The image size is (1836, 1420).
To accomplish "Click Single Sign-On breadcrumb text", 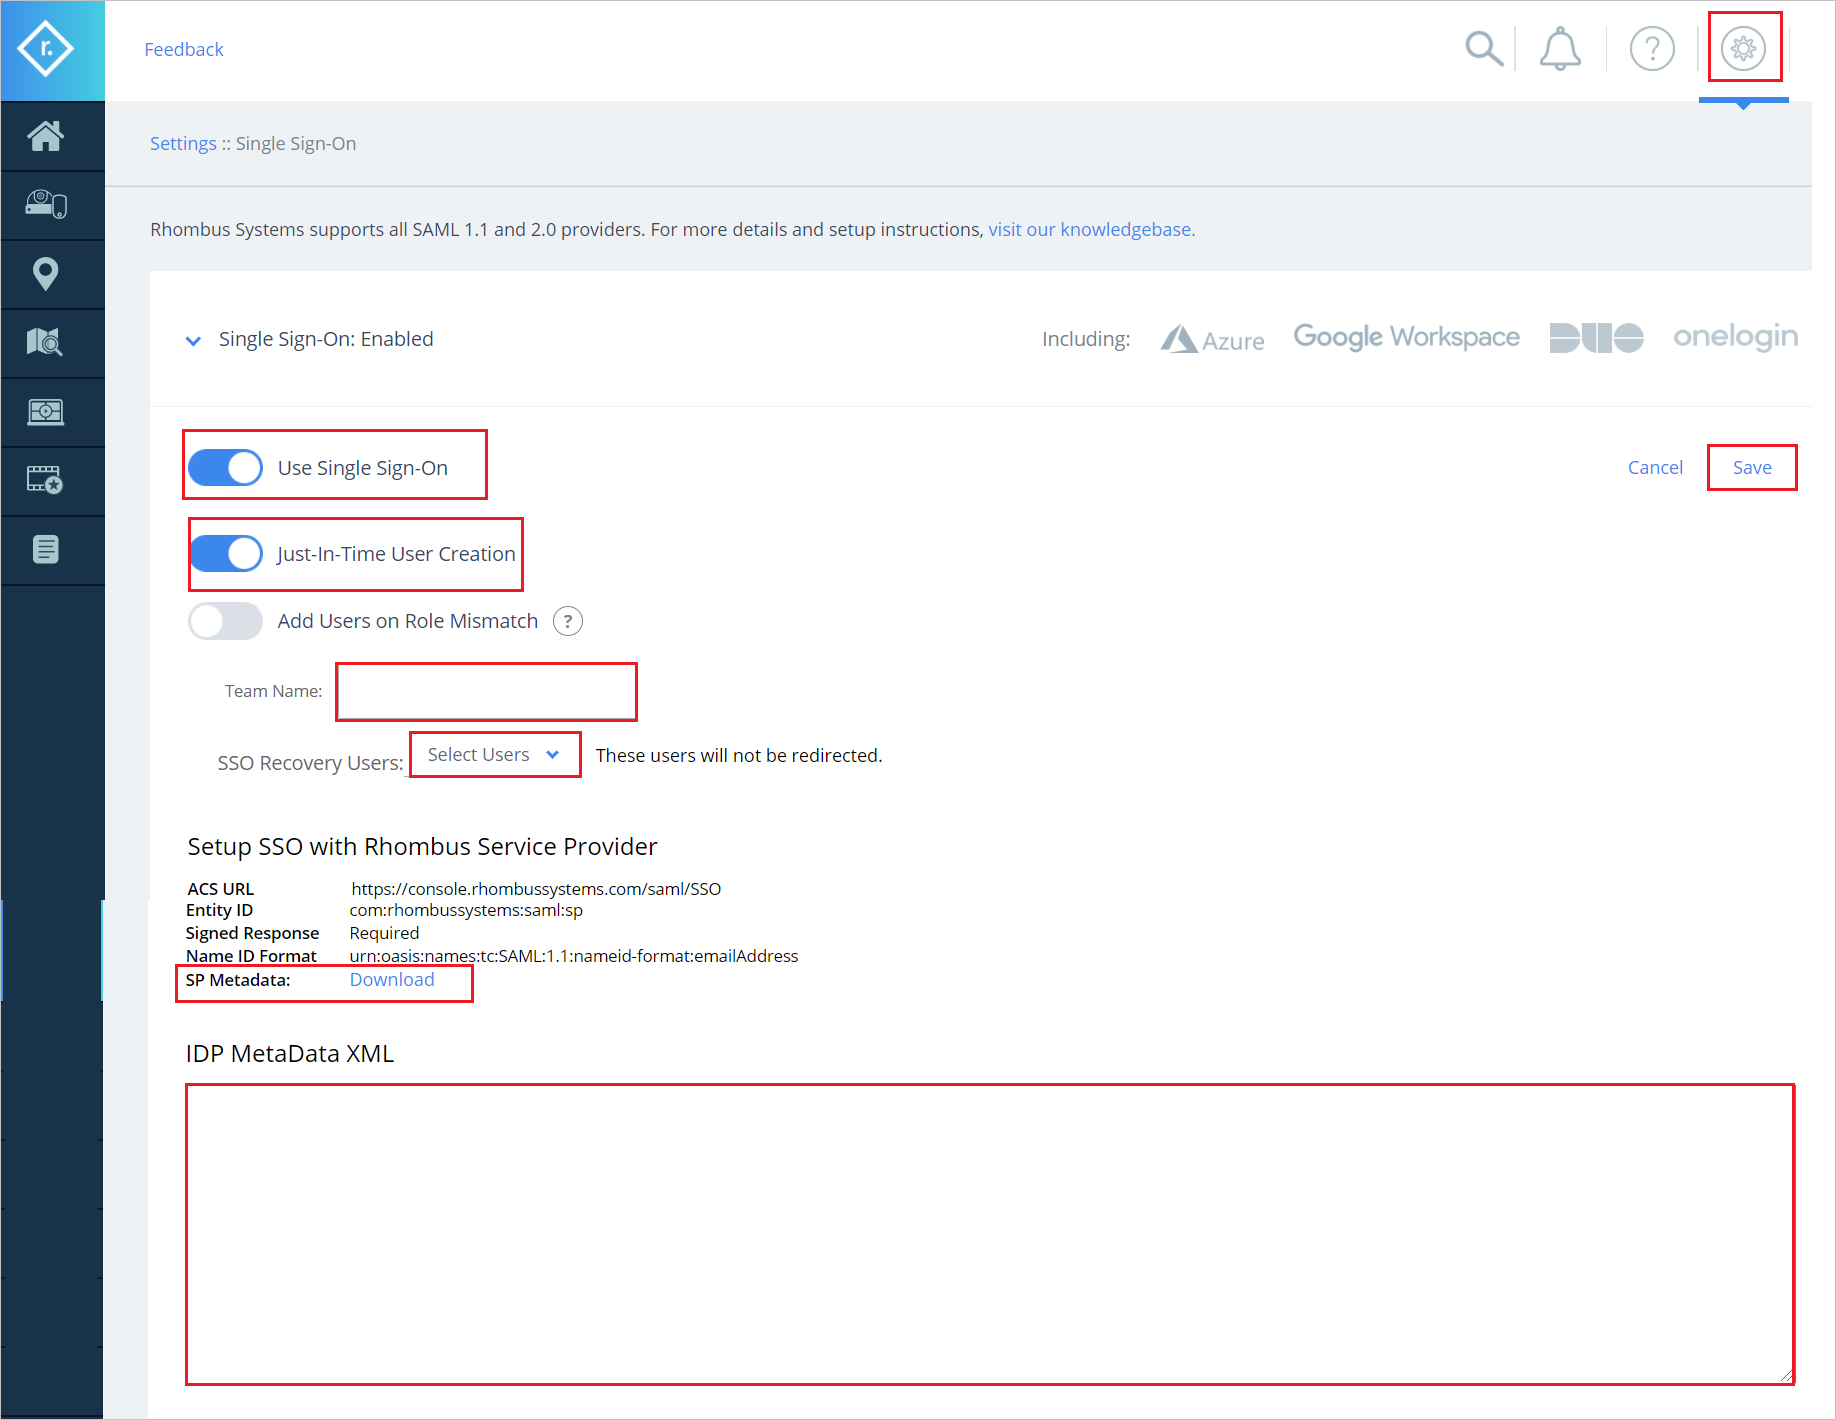I will point(296,143).
